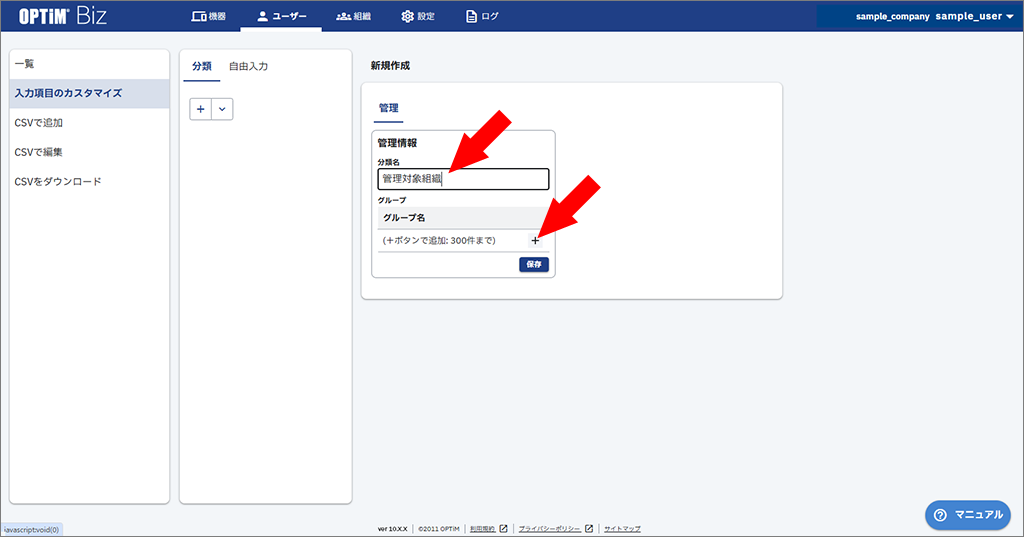Viewport: 1024px width, 537px height.
Task: Open the ログ log menu
Action: click(x=482, y=16)
